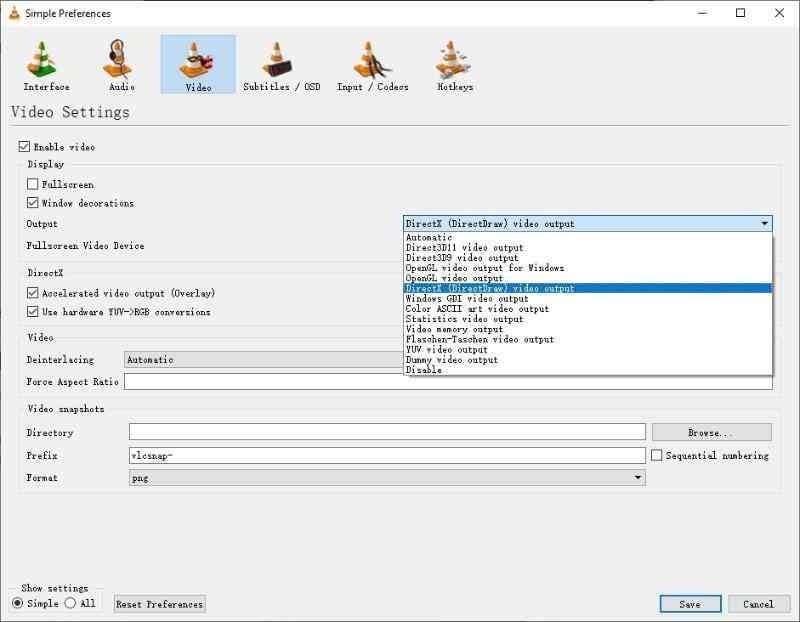This screenshot has height=622, width=800.
Task: Maximize the Simple Preferences window
Action: pos(740,13)
